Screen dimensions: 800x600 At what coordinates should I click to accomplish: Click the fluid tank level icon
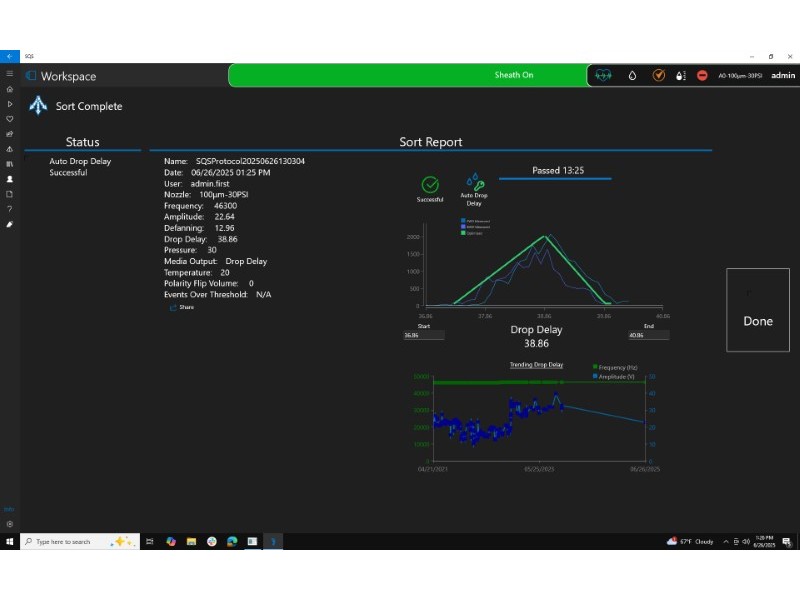point(680,75)
